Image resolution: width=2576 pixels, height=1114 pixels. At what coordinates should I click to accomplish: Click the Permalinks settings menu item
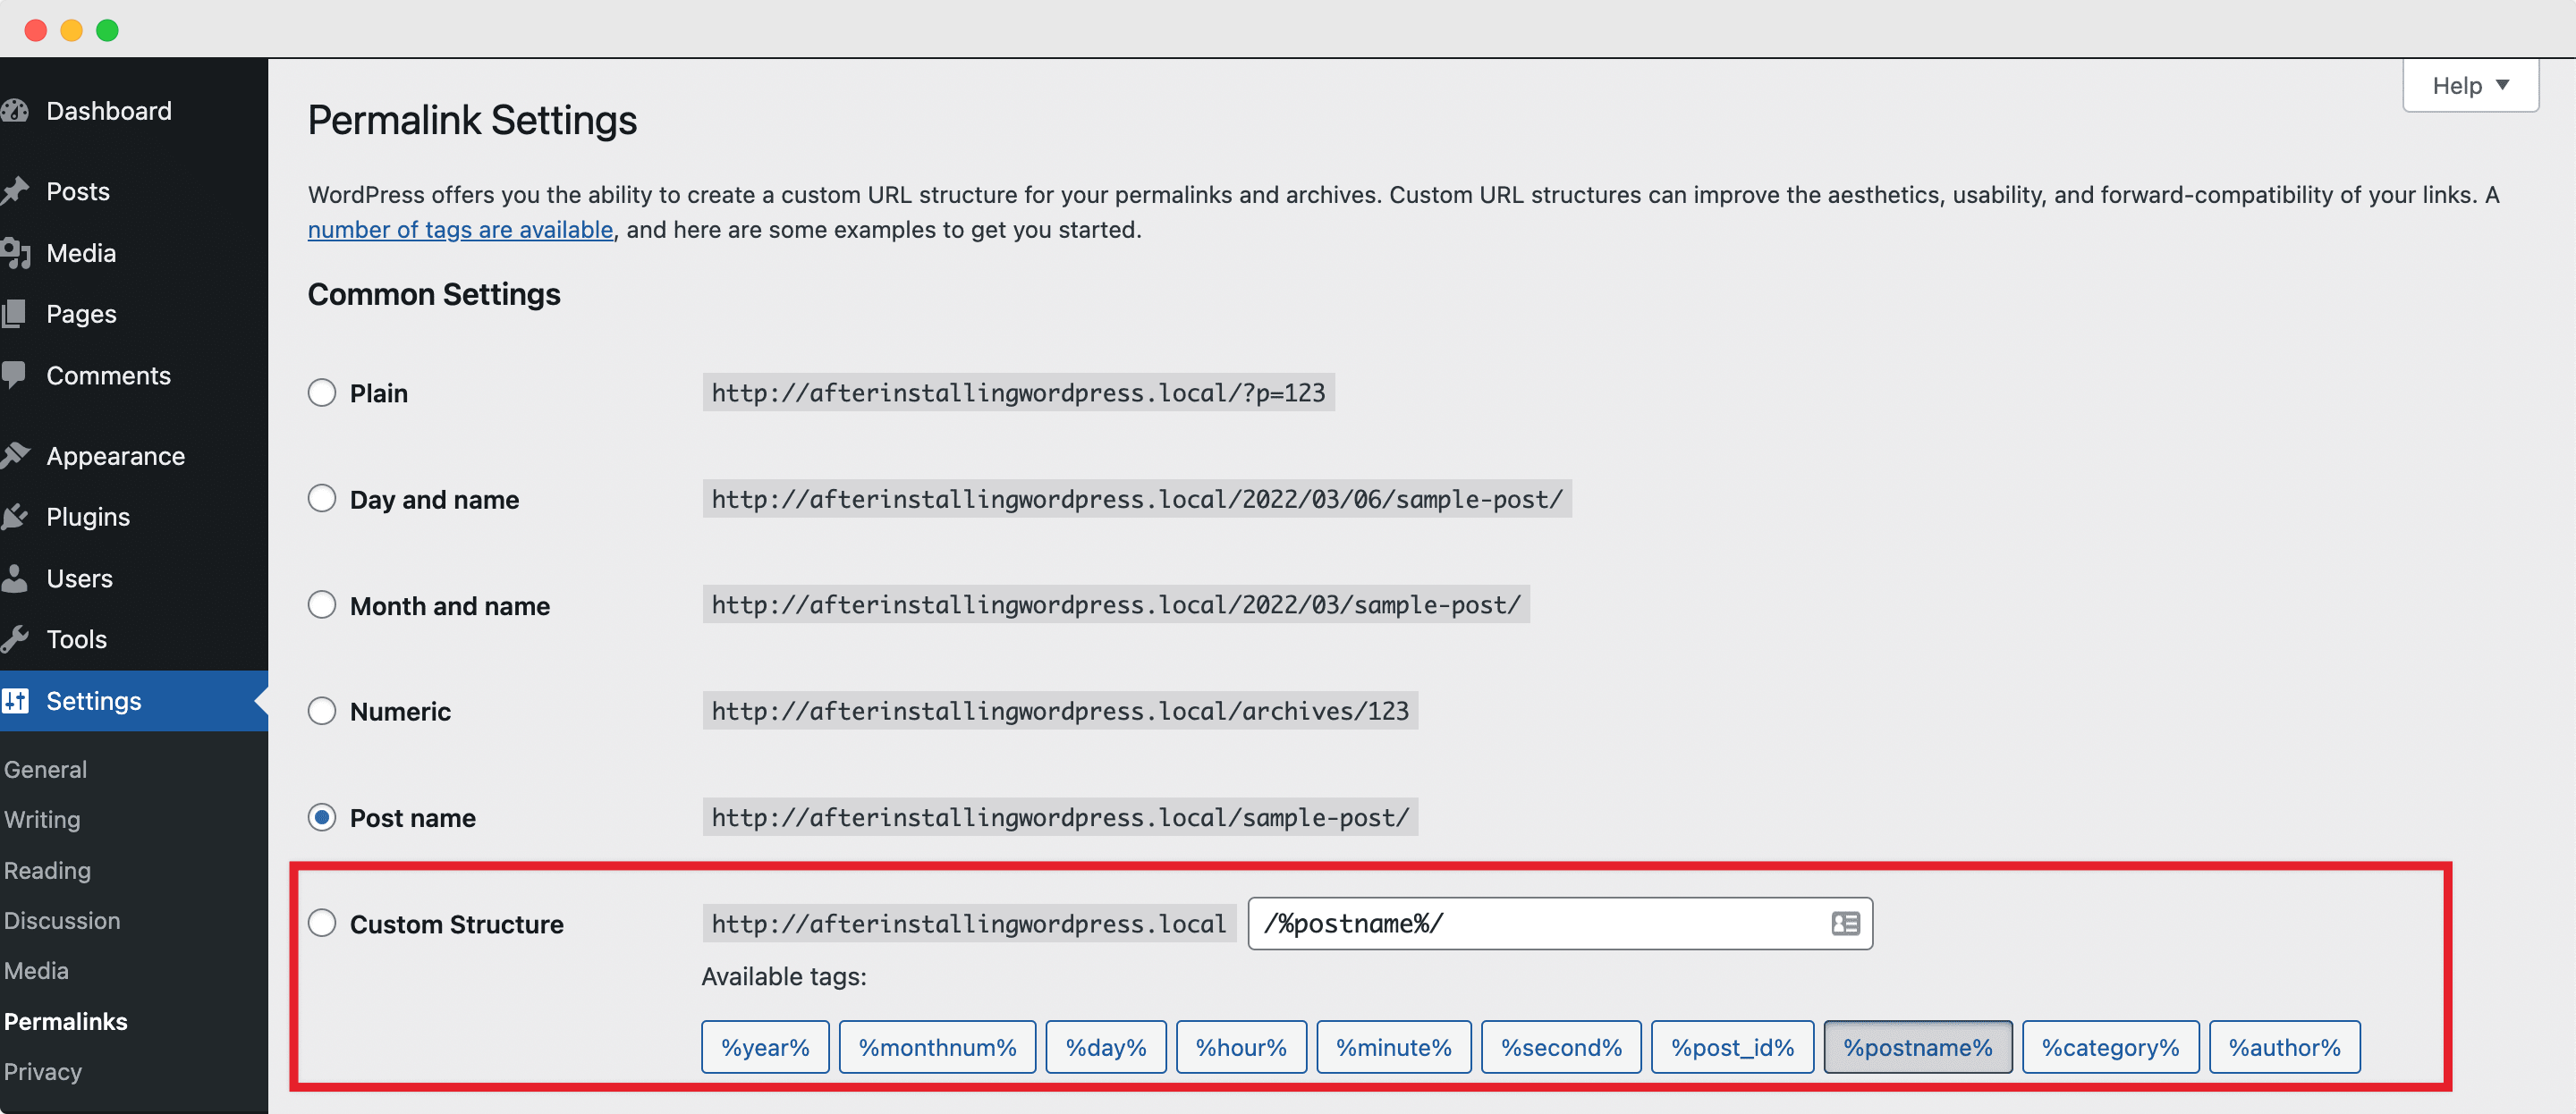click(65, 1022)
